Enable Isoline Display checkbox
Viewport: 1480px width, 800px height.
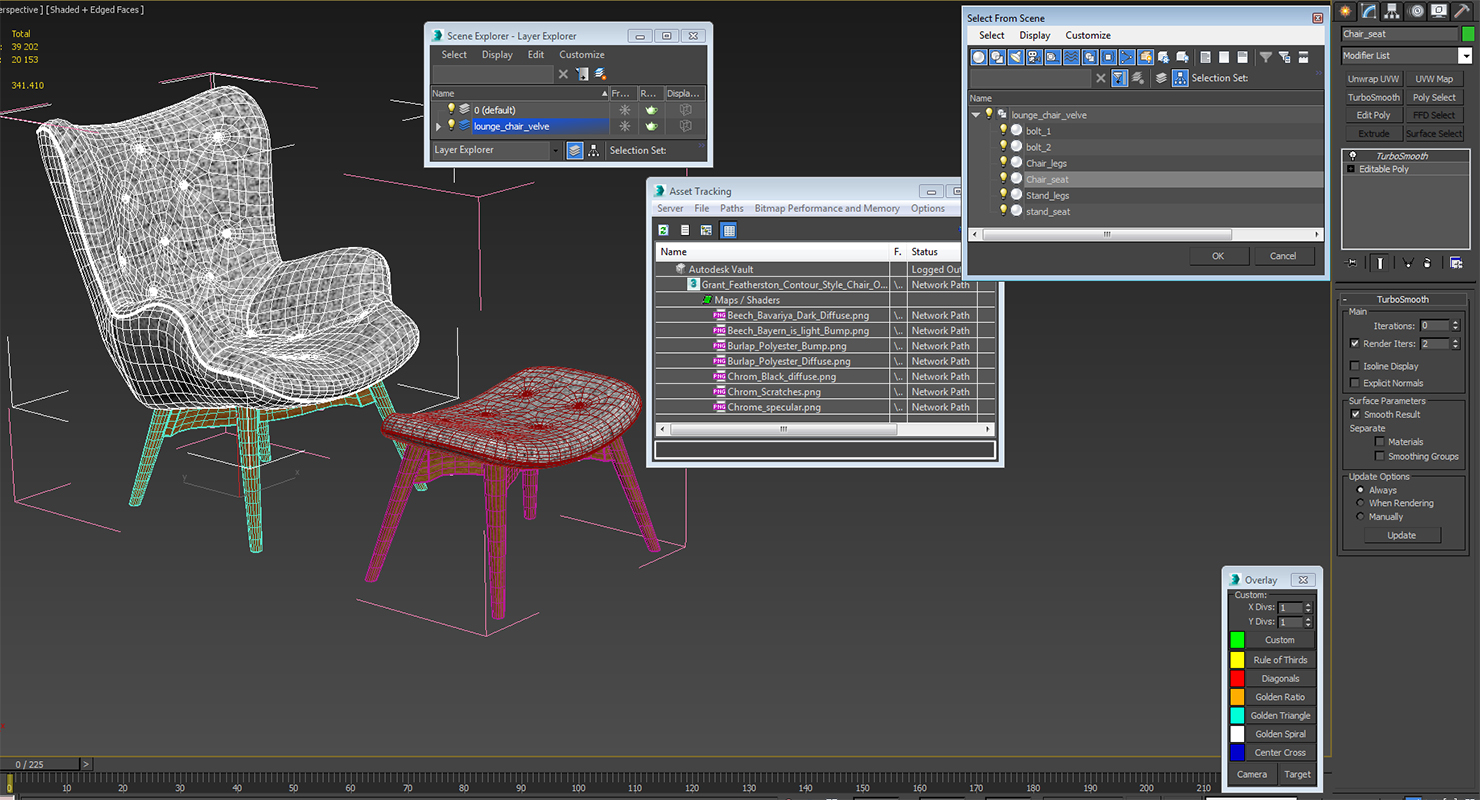point(1355,366)
